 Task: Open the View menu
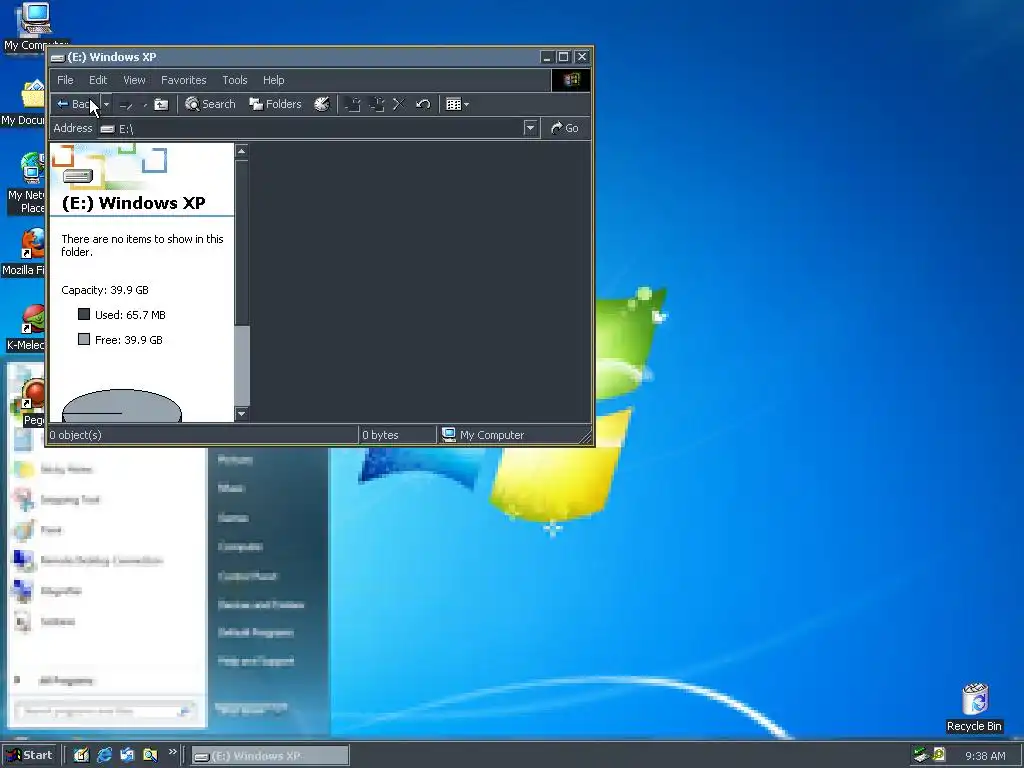coord(134,80)
